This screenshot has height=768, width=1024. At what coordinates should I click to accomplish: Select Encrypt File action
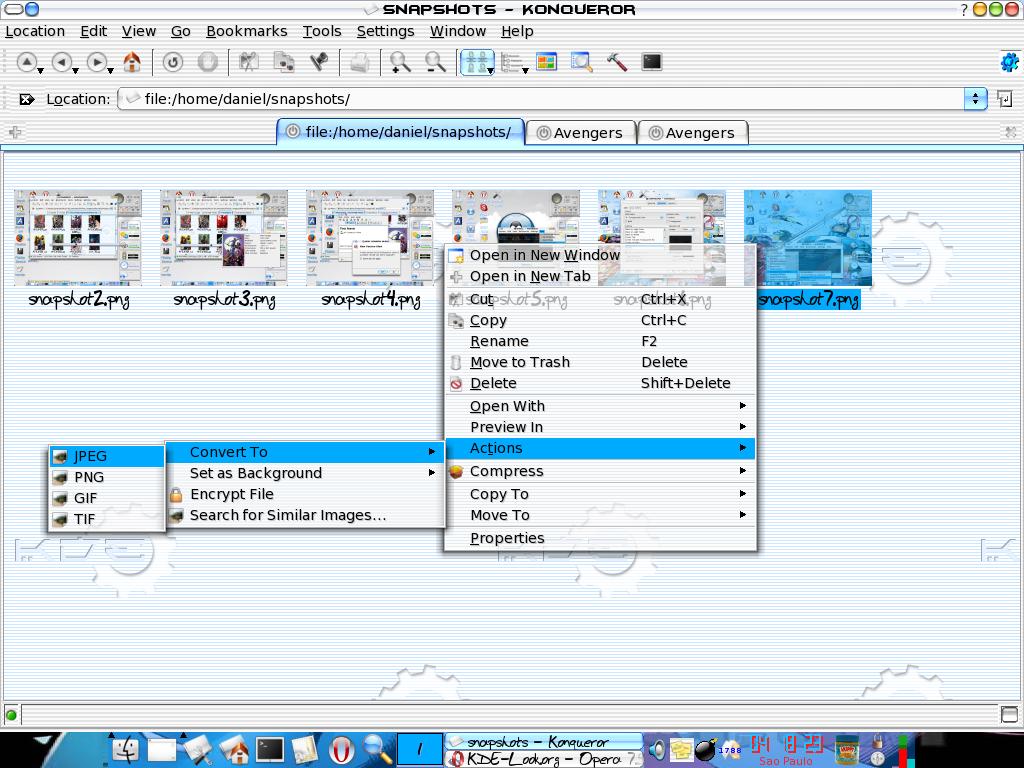pyautogui.click(x=305, y=494)
